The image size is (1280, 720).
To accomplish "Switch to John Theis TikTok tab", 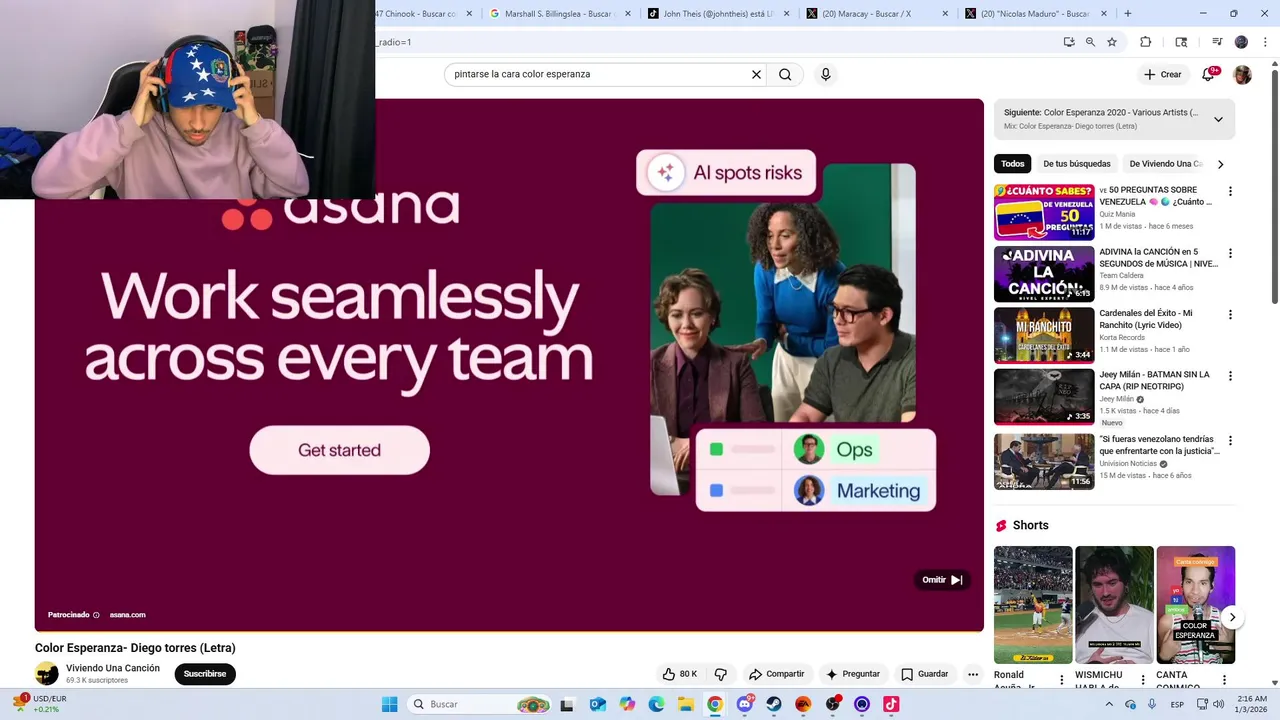I will coord(719,14).
